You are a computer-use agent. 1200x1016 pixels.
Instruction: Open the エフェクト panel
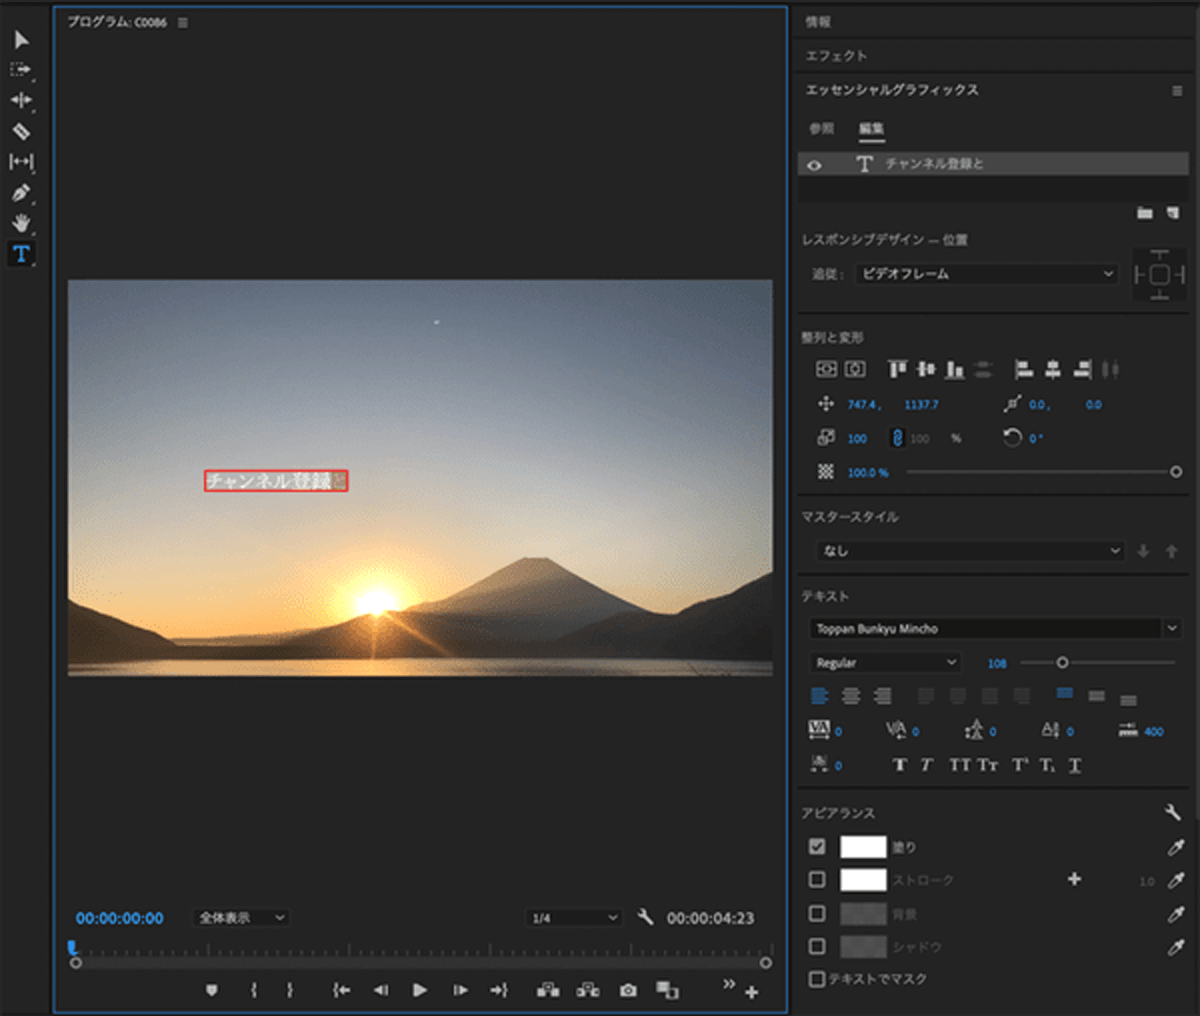pyautogui.click(x=837, y=56)
